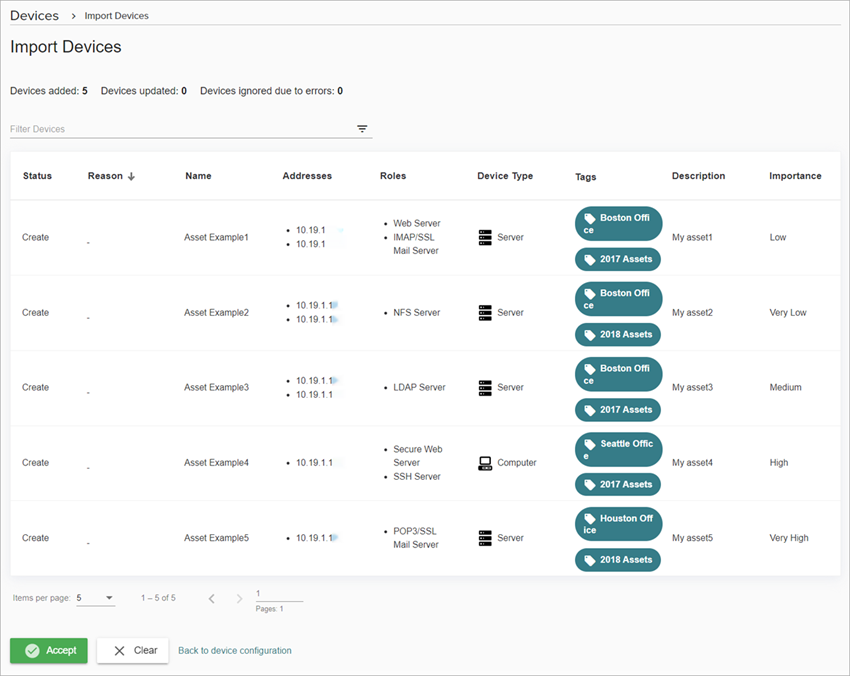The width and height of the screenshot is (850, 676).
Task: Accept the imported devices
Action: click(x=48, y=650)
